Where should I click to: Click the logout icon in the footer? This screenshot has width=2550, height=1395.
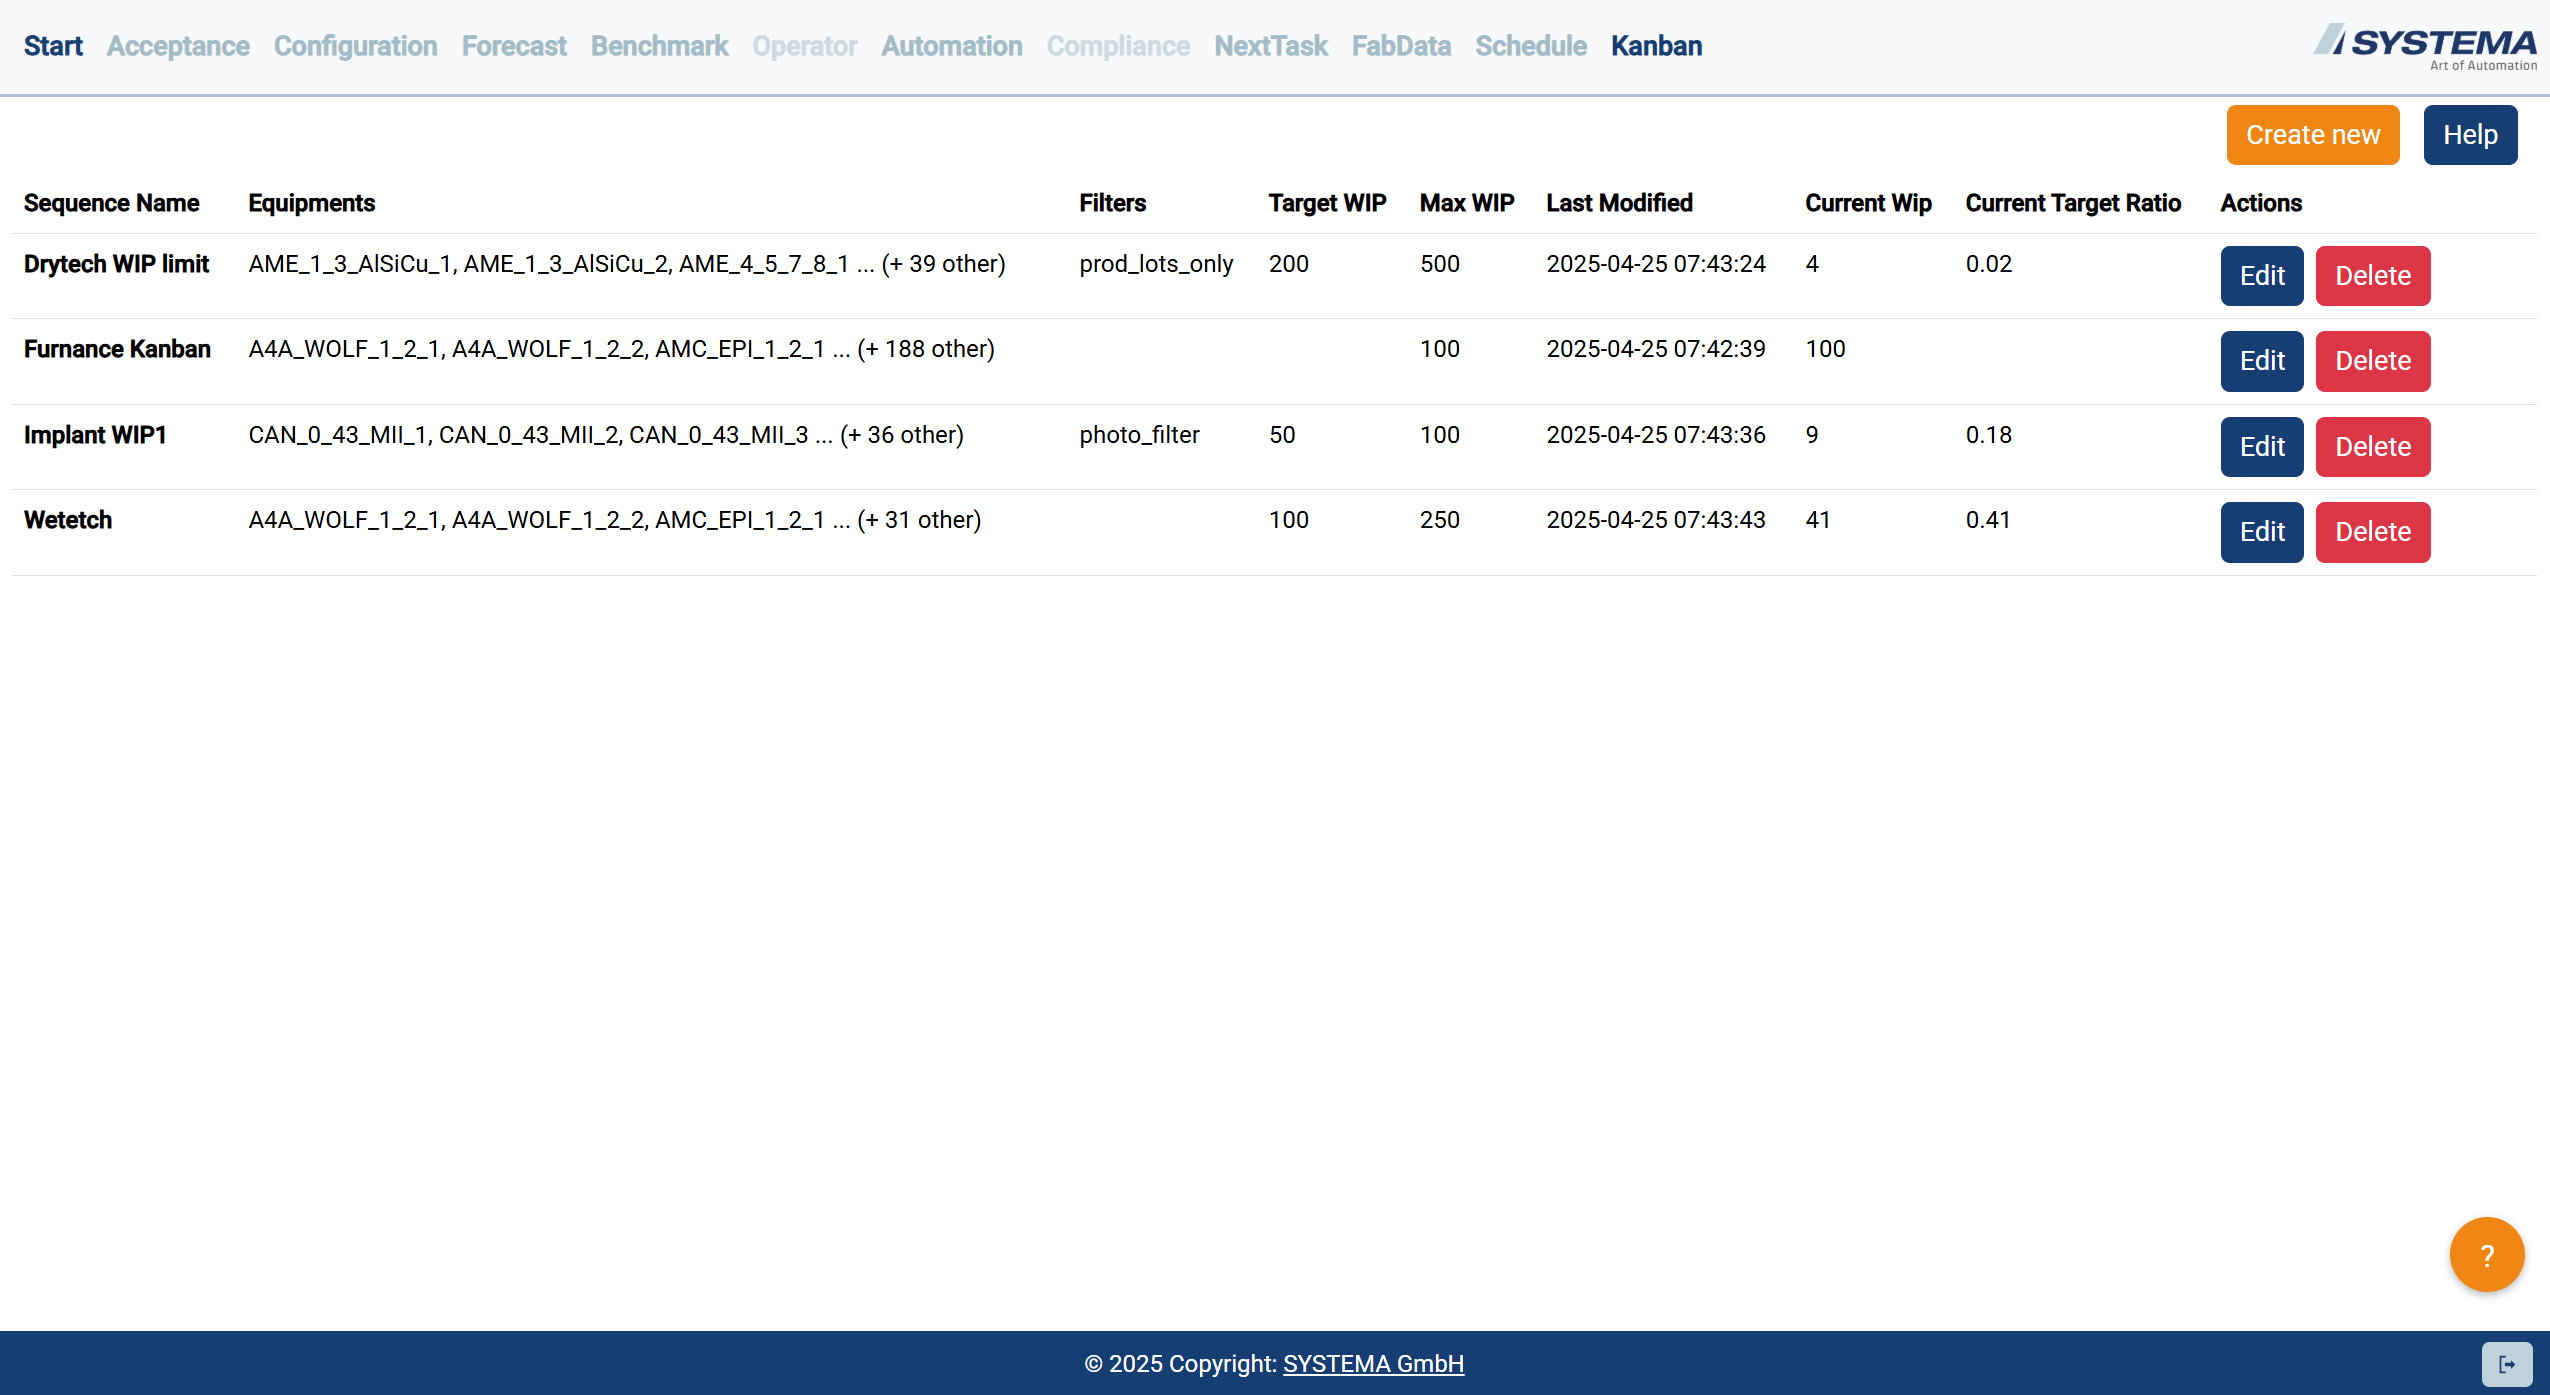(2506, 1364)
